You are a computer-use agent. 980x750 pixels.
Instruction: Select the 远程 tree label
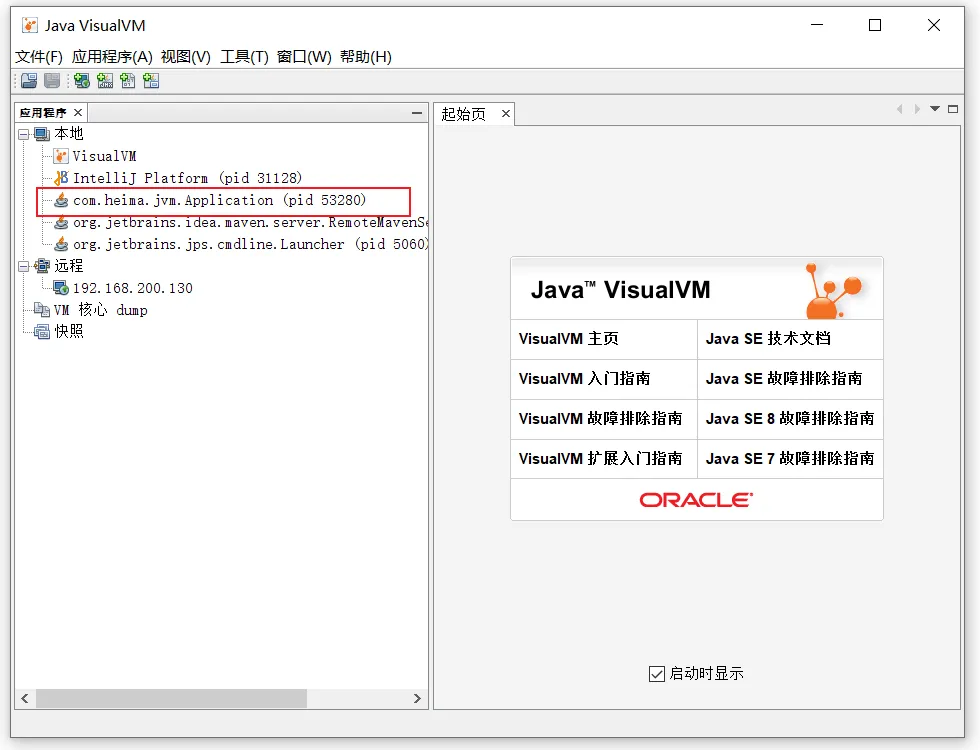click(x=69, y=266)
